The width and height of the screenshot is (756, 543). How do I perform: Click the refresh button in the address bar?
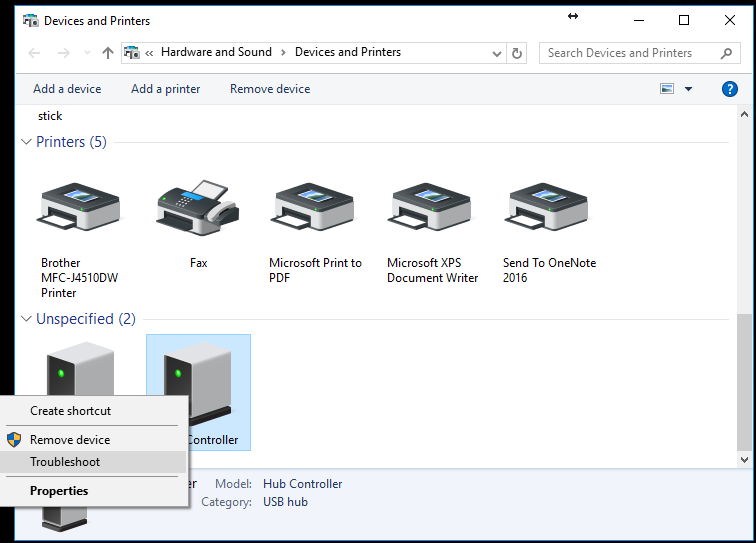[x=516, y=53]
